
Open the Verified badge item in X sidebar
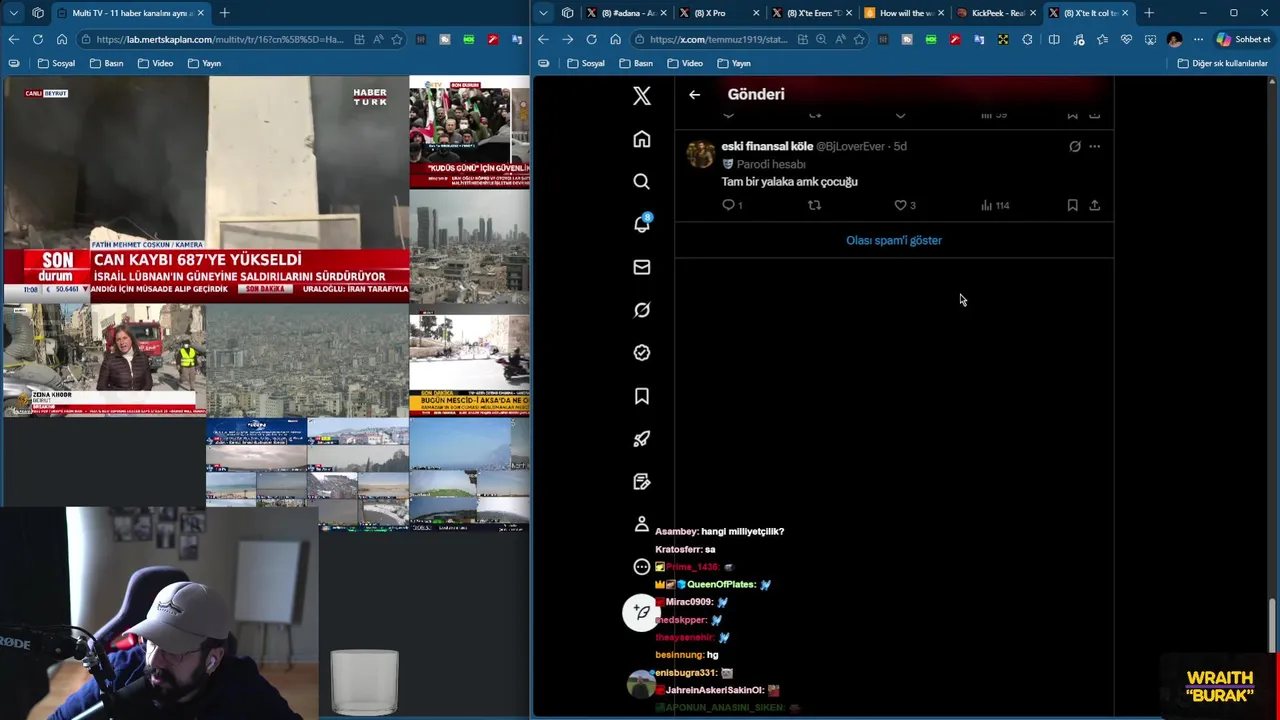coord(642,353)
